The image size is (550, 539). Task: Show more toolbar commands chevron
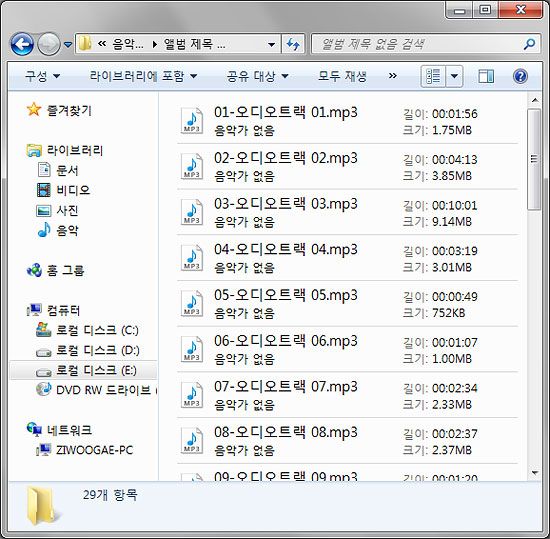tap(393, 76)
